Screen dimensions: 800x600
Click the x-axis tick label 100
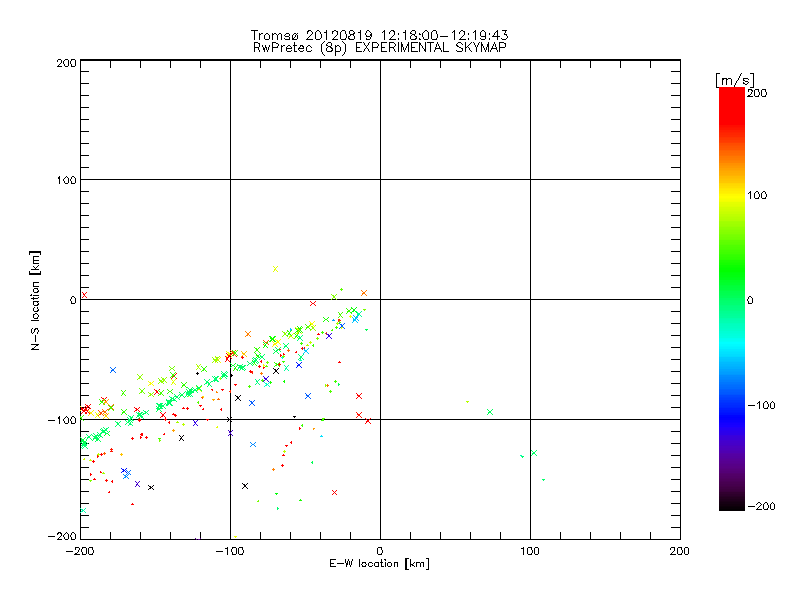click(x=530, y=551)
